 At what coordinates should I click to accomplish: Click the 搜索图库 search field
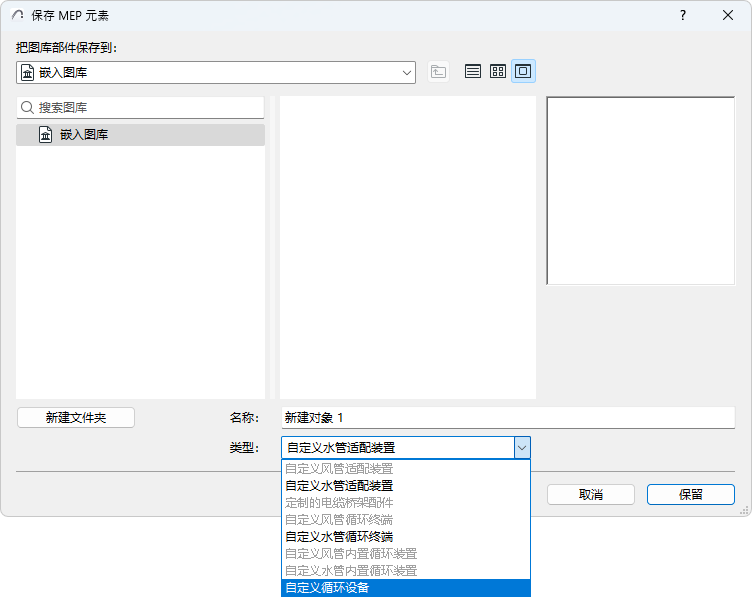pyautogui.click(x=141, y=108)
